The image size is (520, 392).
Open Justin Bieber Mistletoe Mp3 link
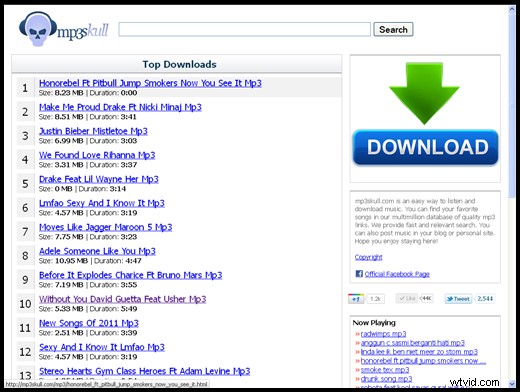(x=93, y=131)
